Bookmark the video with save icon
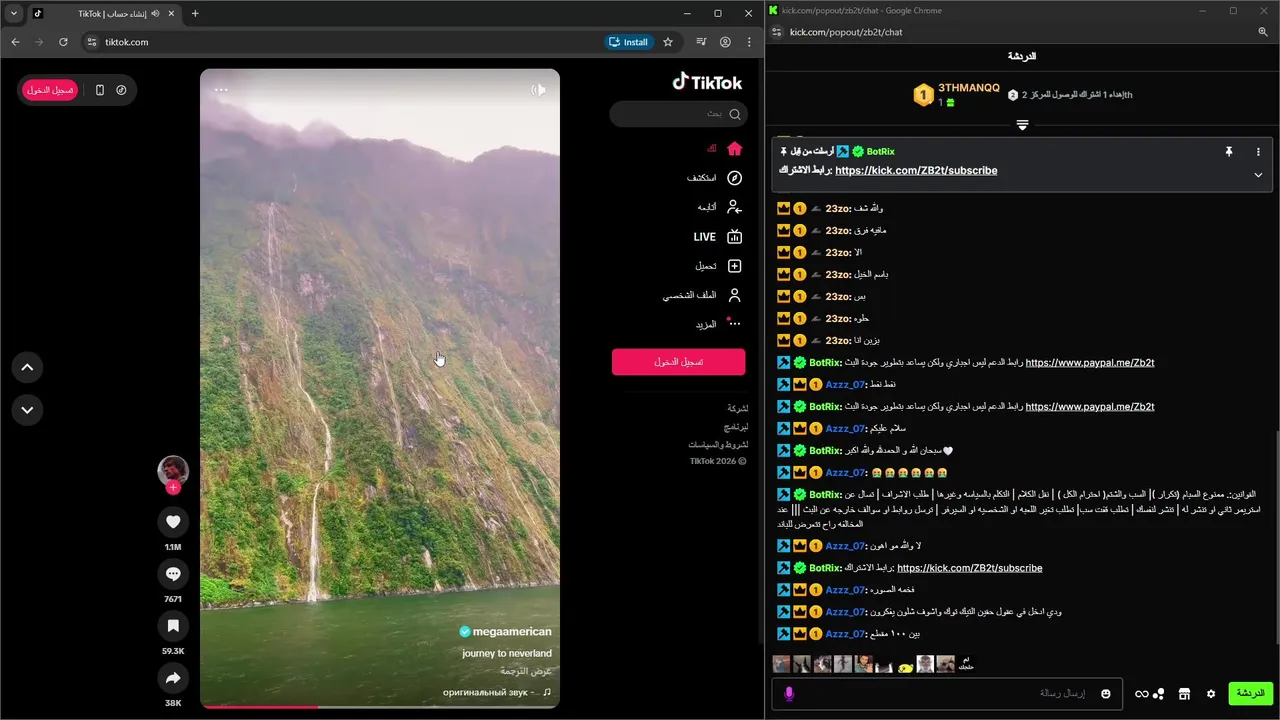 (173, 626)
